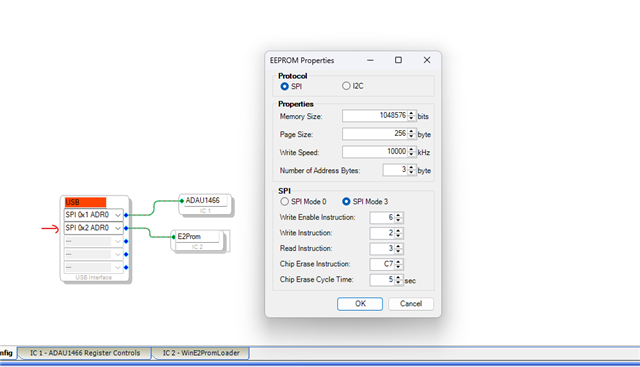Cancel the EEPROM Properties dialog

point(411,304)
